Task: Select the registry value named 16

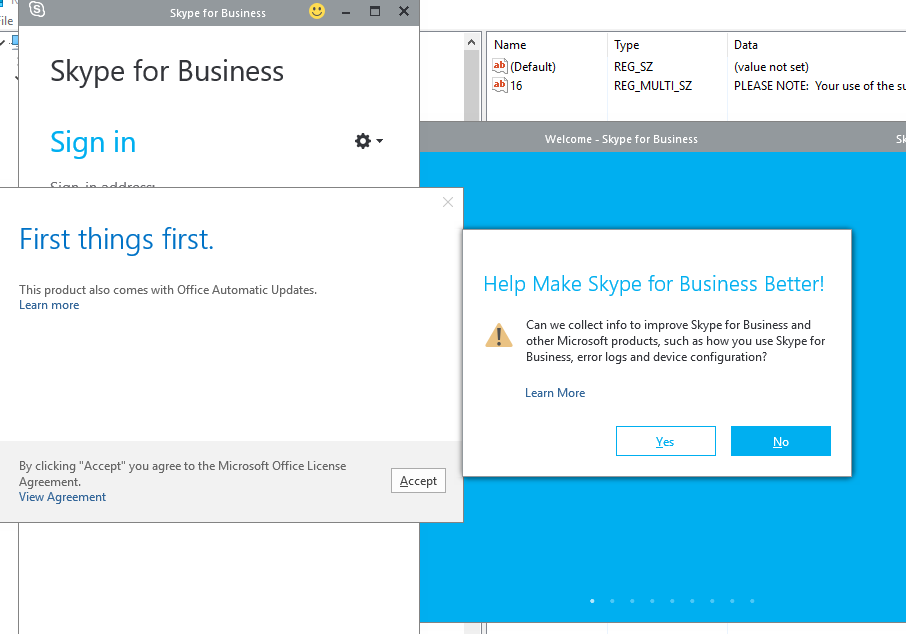Action: tap(516, 85)
